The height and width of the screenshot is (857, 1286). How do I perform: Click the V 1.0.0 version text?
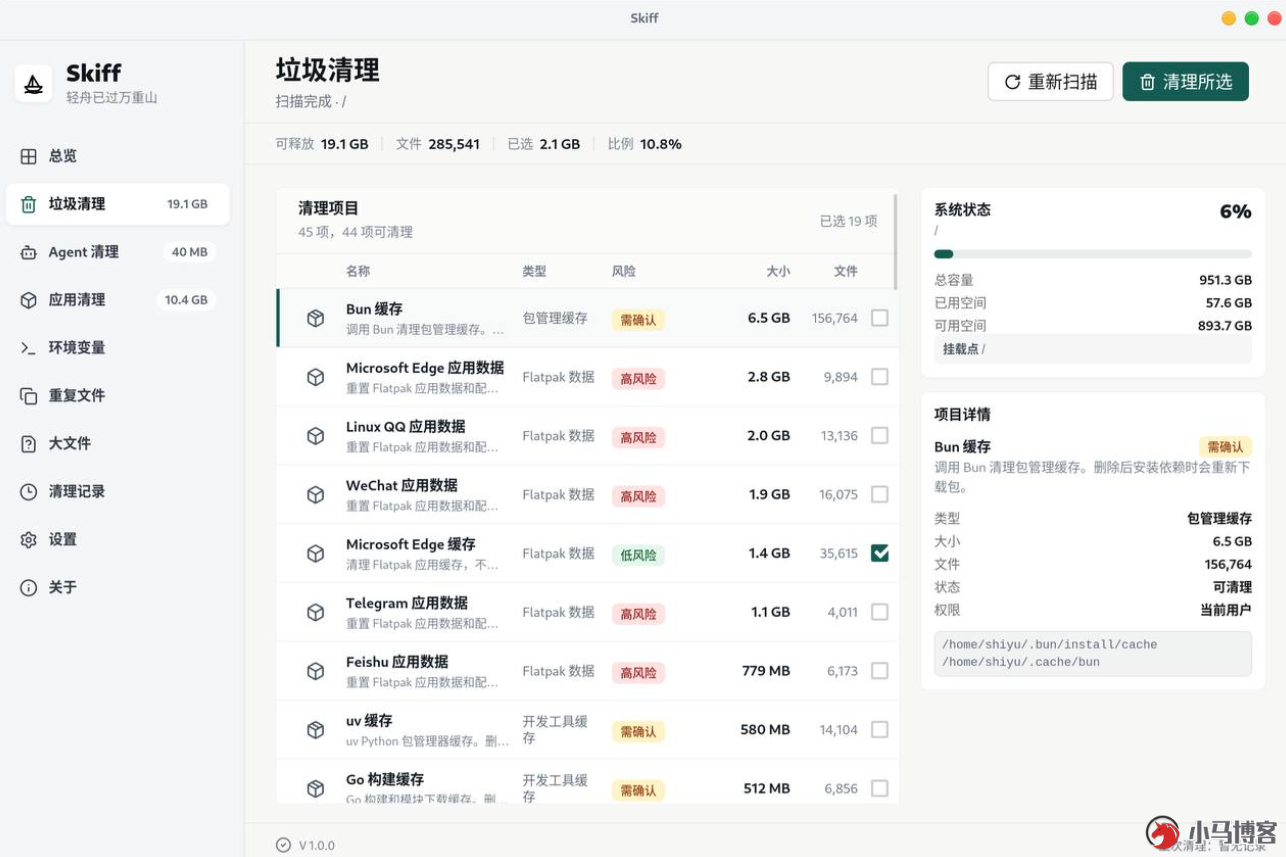(317, 846)
